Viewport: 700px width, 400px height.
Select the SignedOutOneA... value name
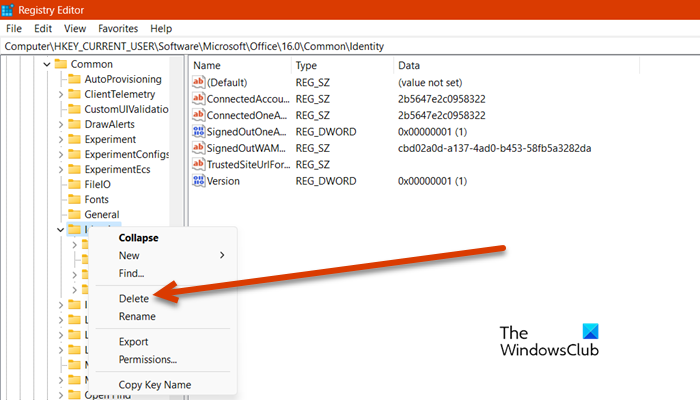tap(246, 132)
